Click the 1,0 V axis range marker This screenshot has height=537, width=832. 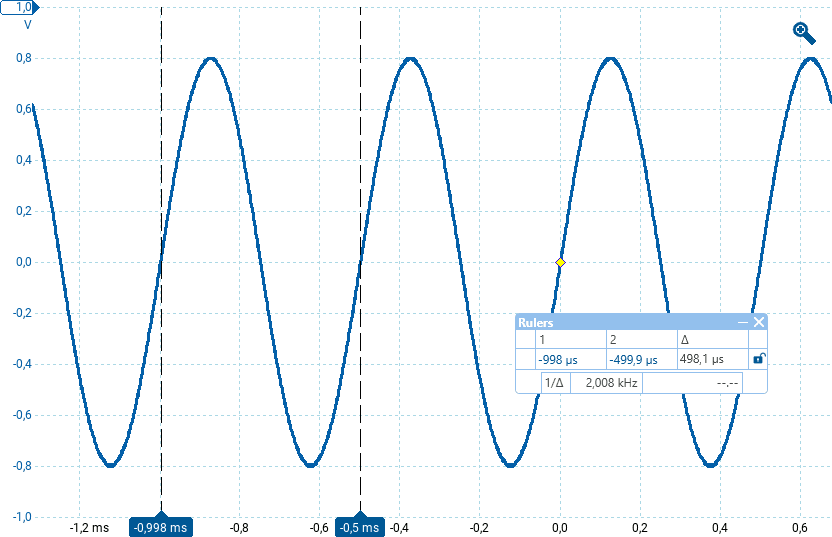coord(20,7)
